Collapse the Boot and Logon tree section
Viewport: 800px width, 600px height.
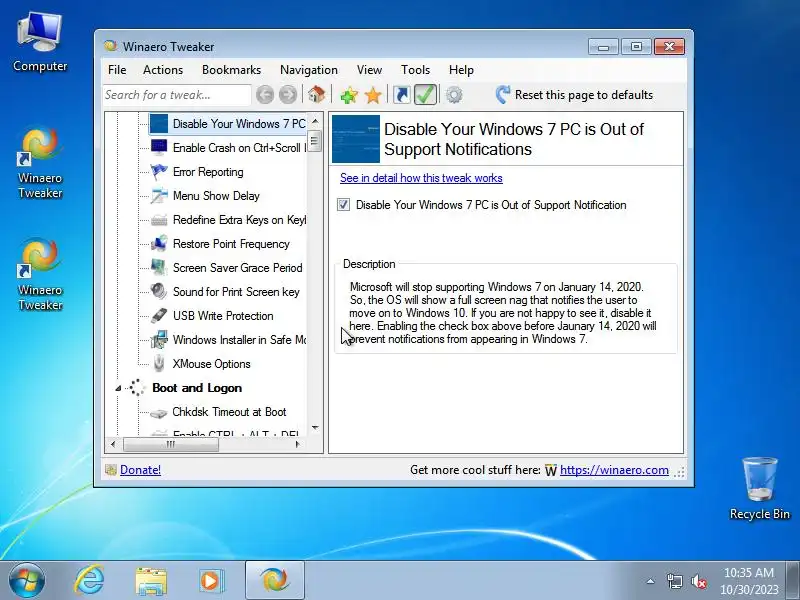click(118, 388)
